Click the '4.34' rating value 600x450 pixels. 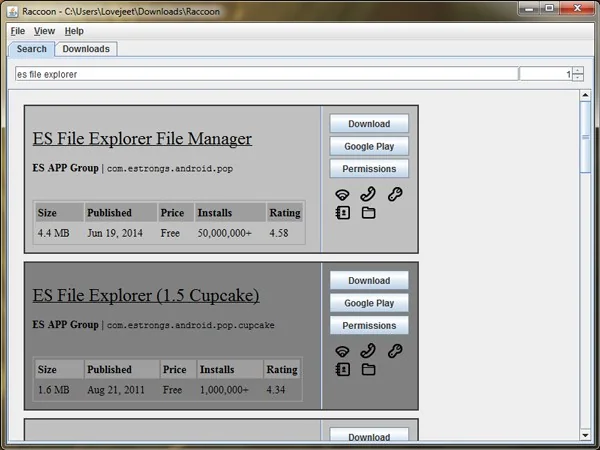276,390
